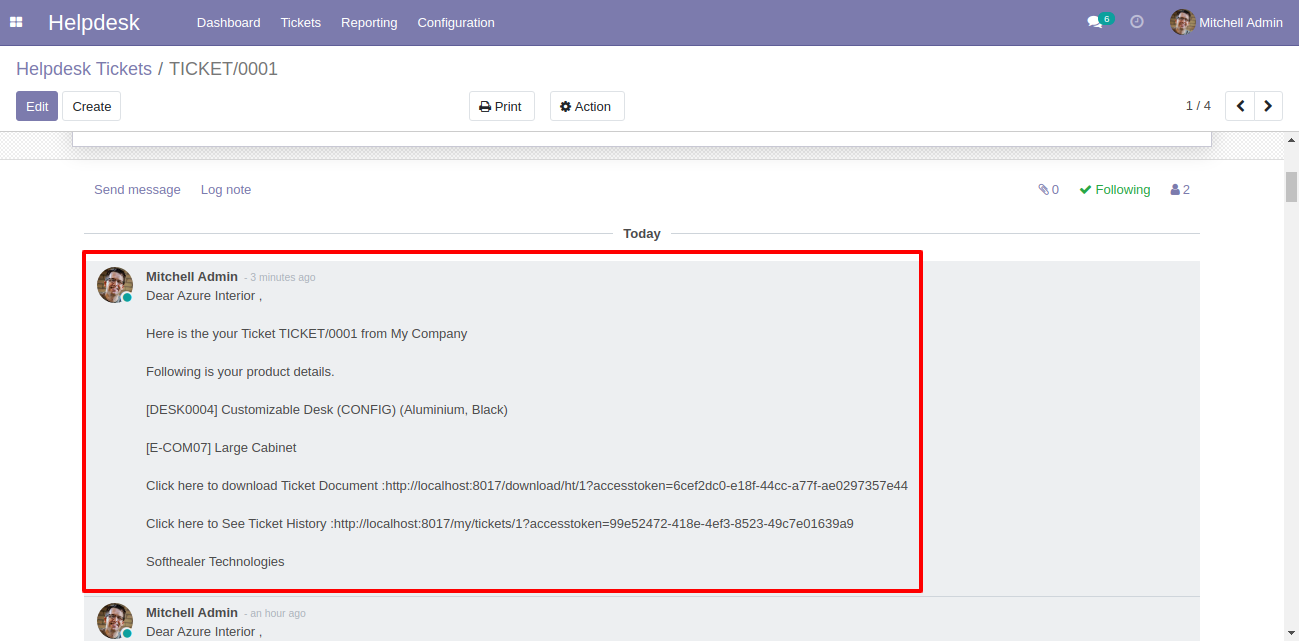Click 'Following is your product details.' text

[x=240, y=372]
